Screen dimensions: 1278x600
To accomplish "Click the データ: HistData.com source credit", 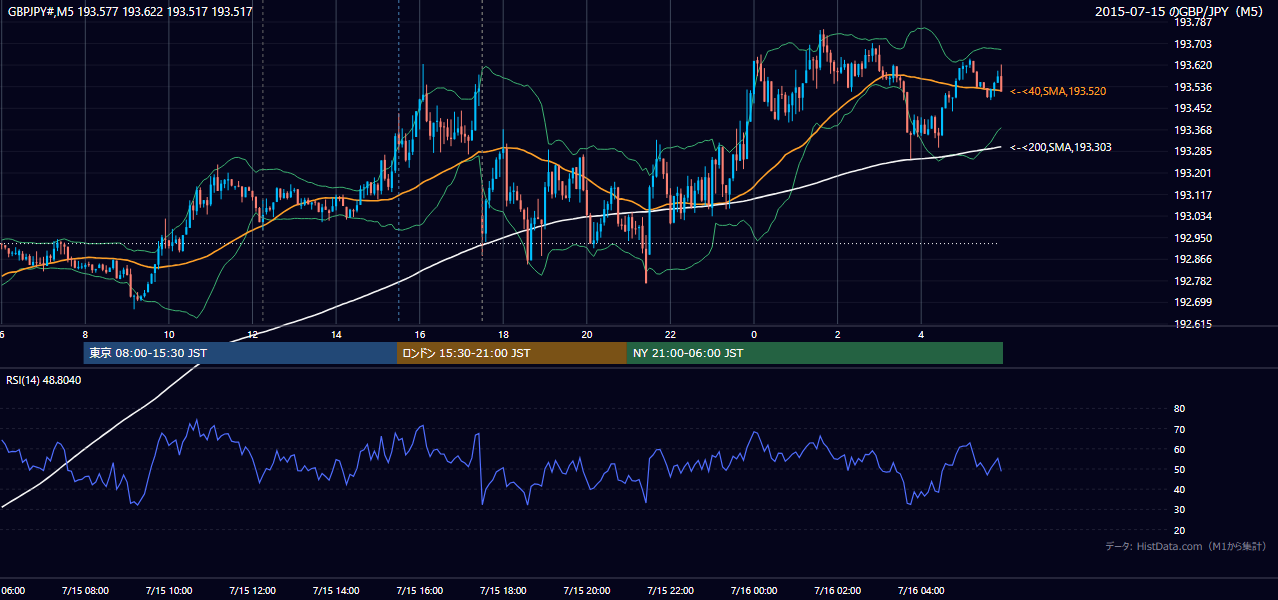I will pyautogui.click(x=1185, y=546).
